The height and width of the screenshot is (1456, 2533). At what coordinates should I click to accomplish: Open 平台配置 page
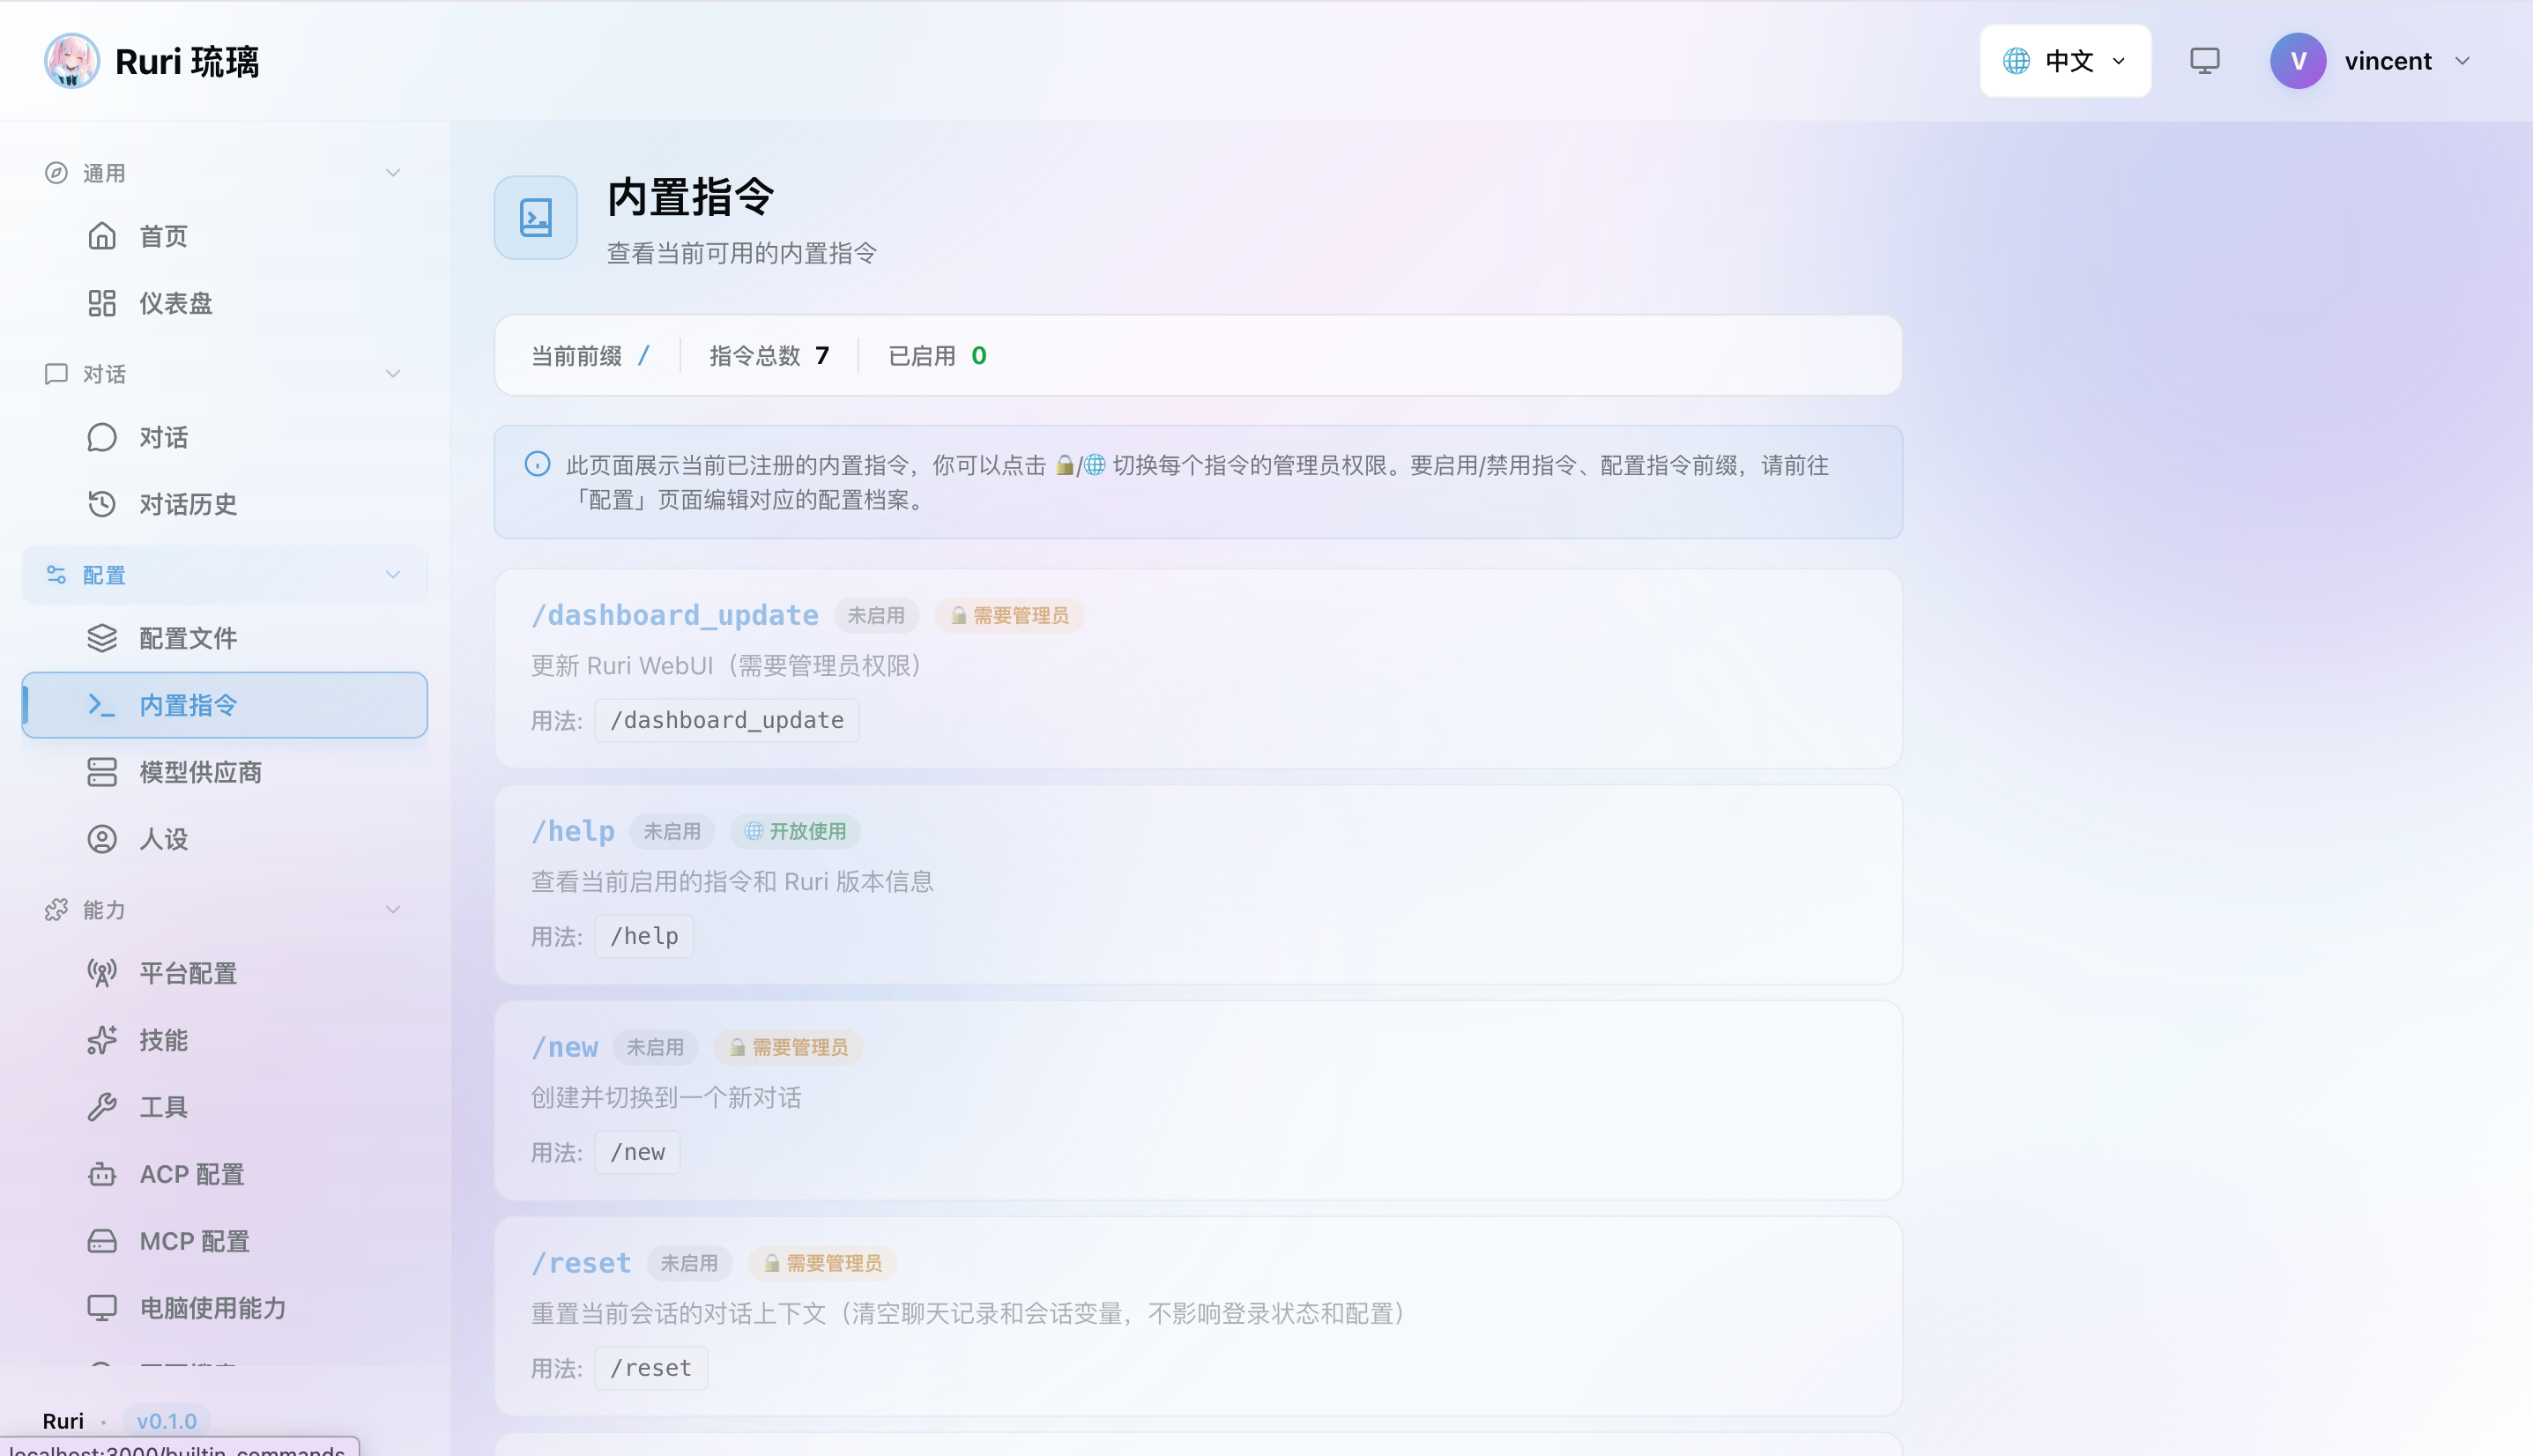coord(225,973)
